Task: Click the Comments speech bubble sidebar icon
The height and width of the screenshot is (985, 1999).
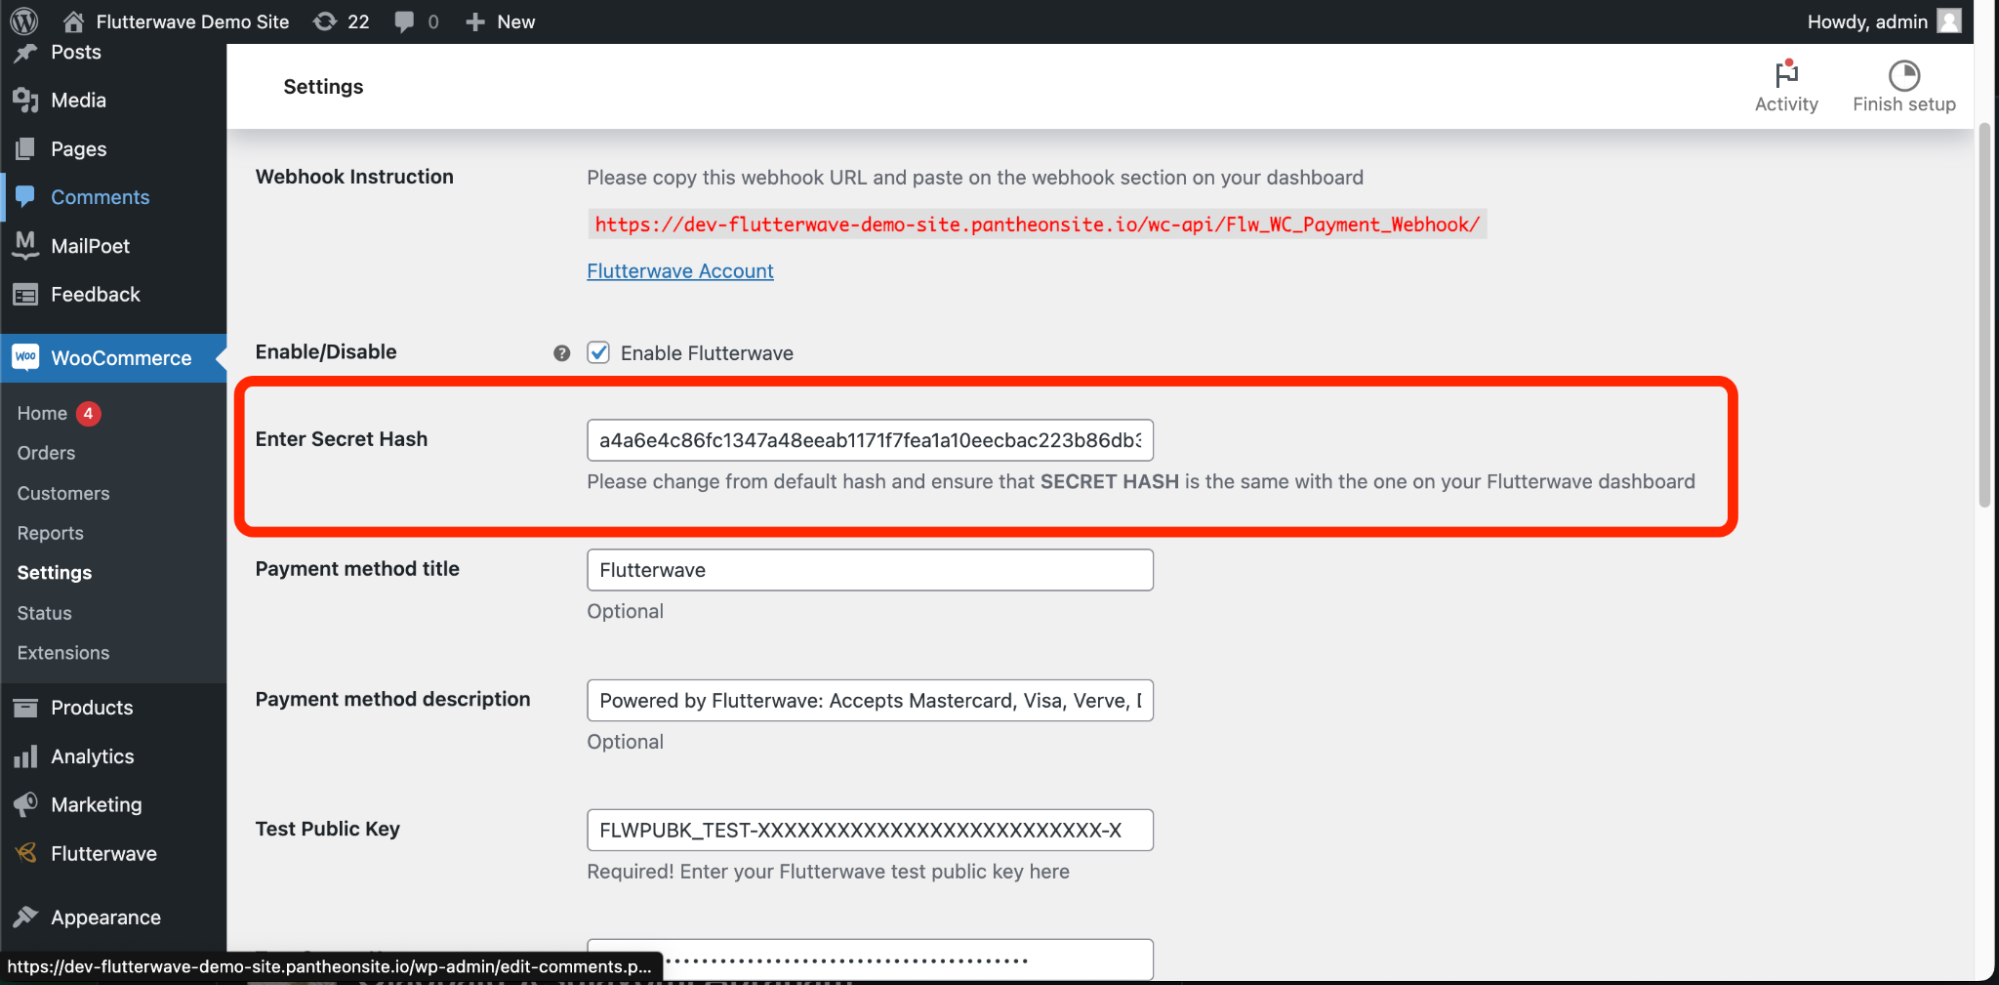Action: [25, 197]
